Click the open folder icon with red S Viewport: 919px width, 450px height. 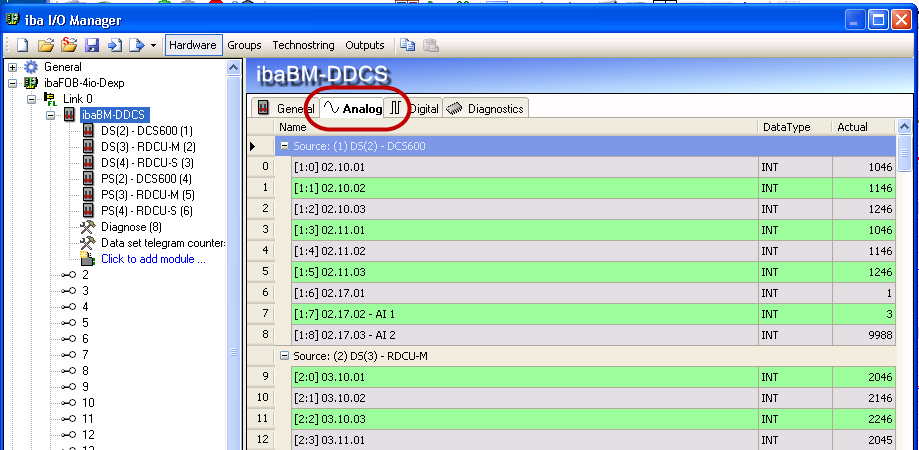pos(69,45)
